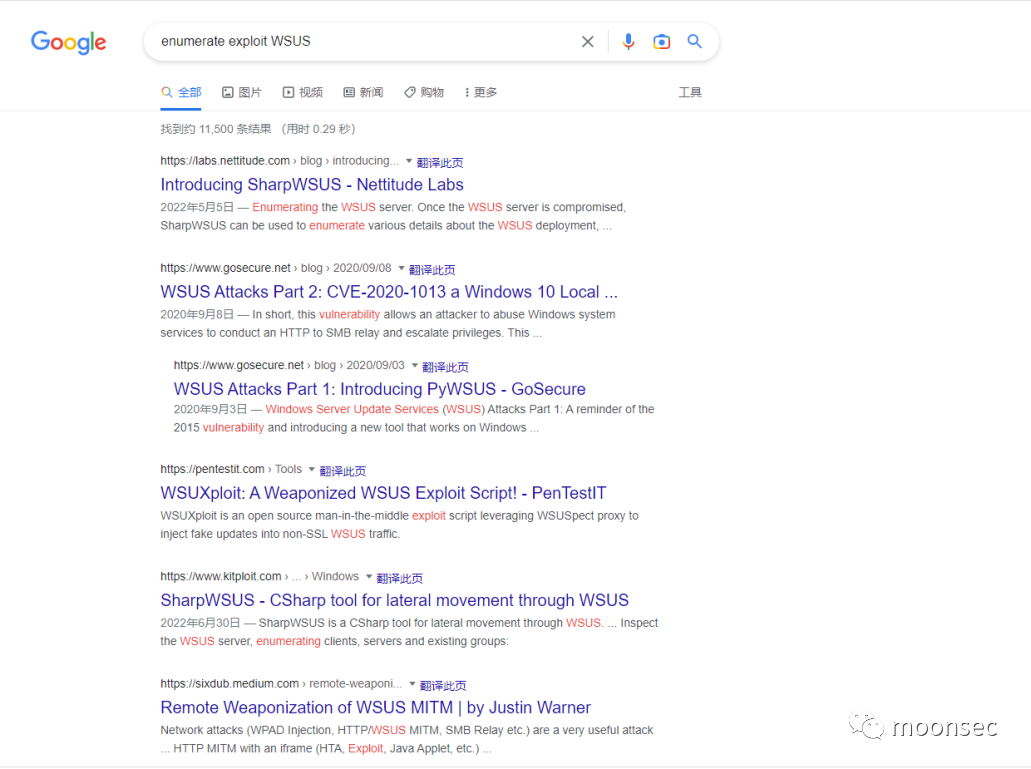Click the snippet date 2022年6月30日

pos(201,622)
